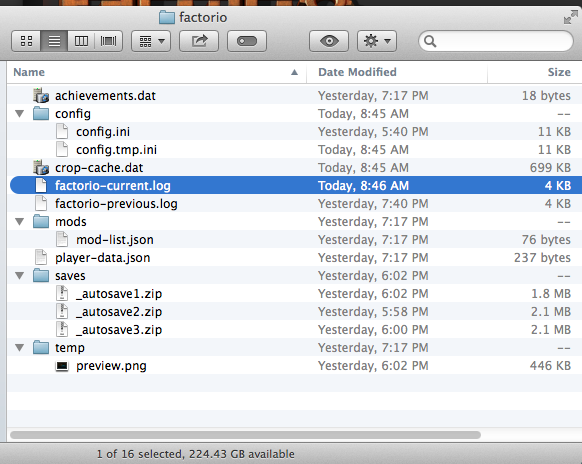Select the config folder icon
The width and height of the screenshot is (582, 464).
point(41,114)
